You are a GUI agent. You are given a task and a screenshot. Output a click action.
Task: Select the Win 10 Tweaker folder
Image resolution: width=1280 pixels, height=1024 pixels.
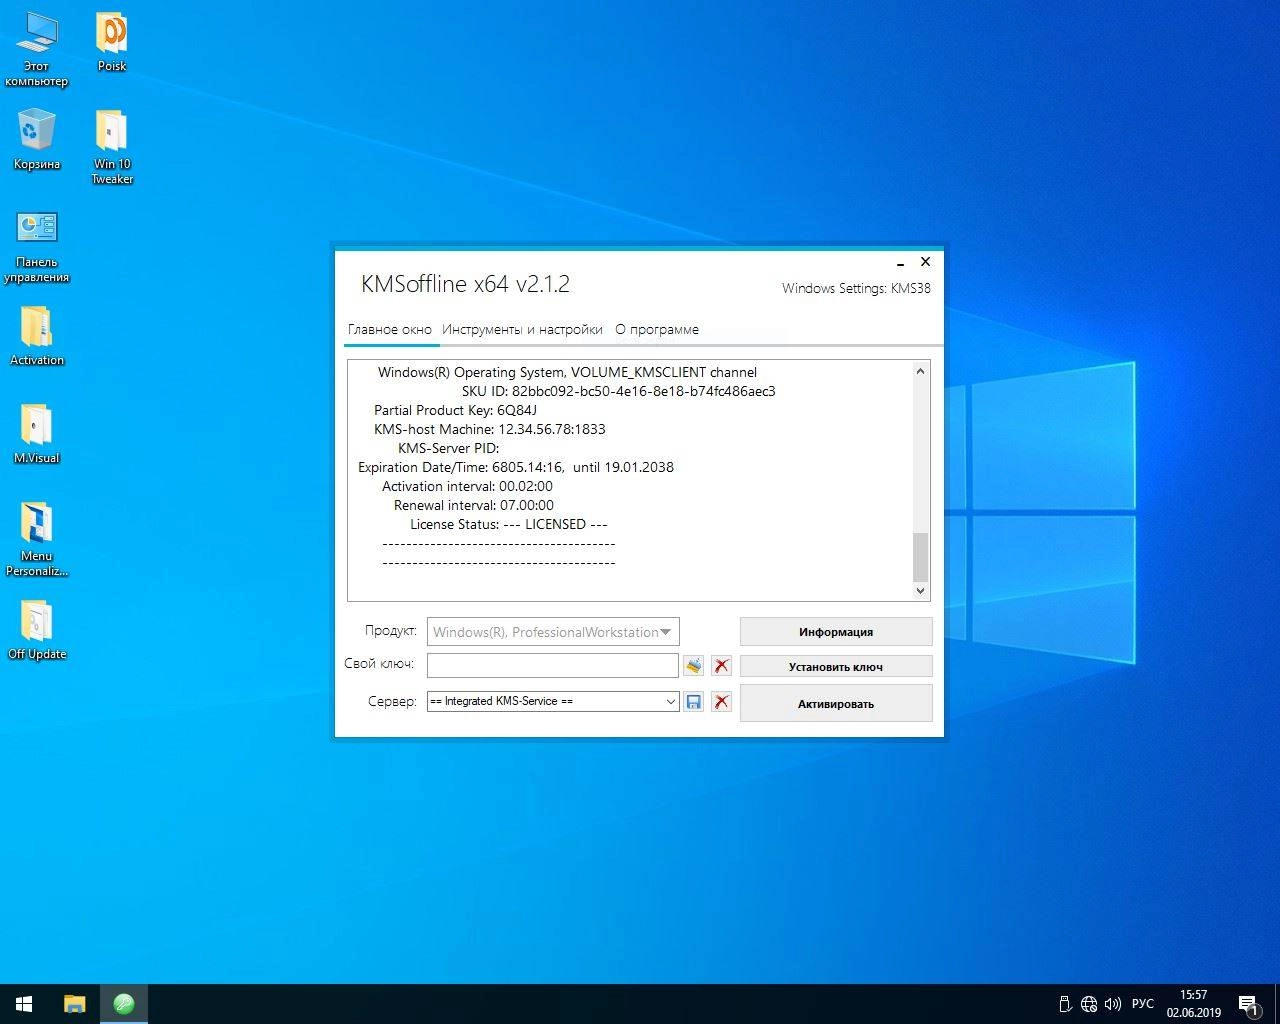112,147
